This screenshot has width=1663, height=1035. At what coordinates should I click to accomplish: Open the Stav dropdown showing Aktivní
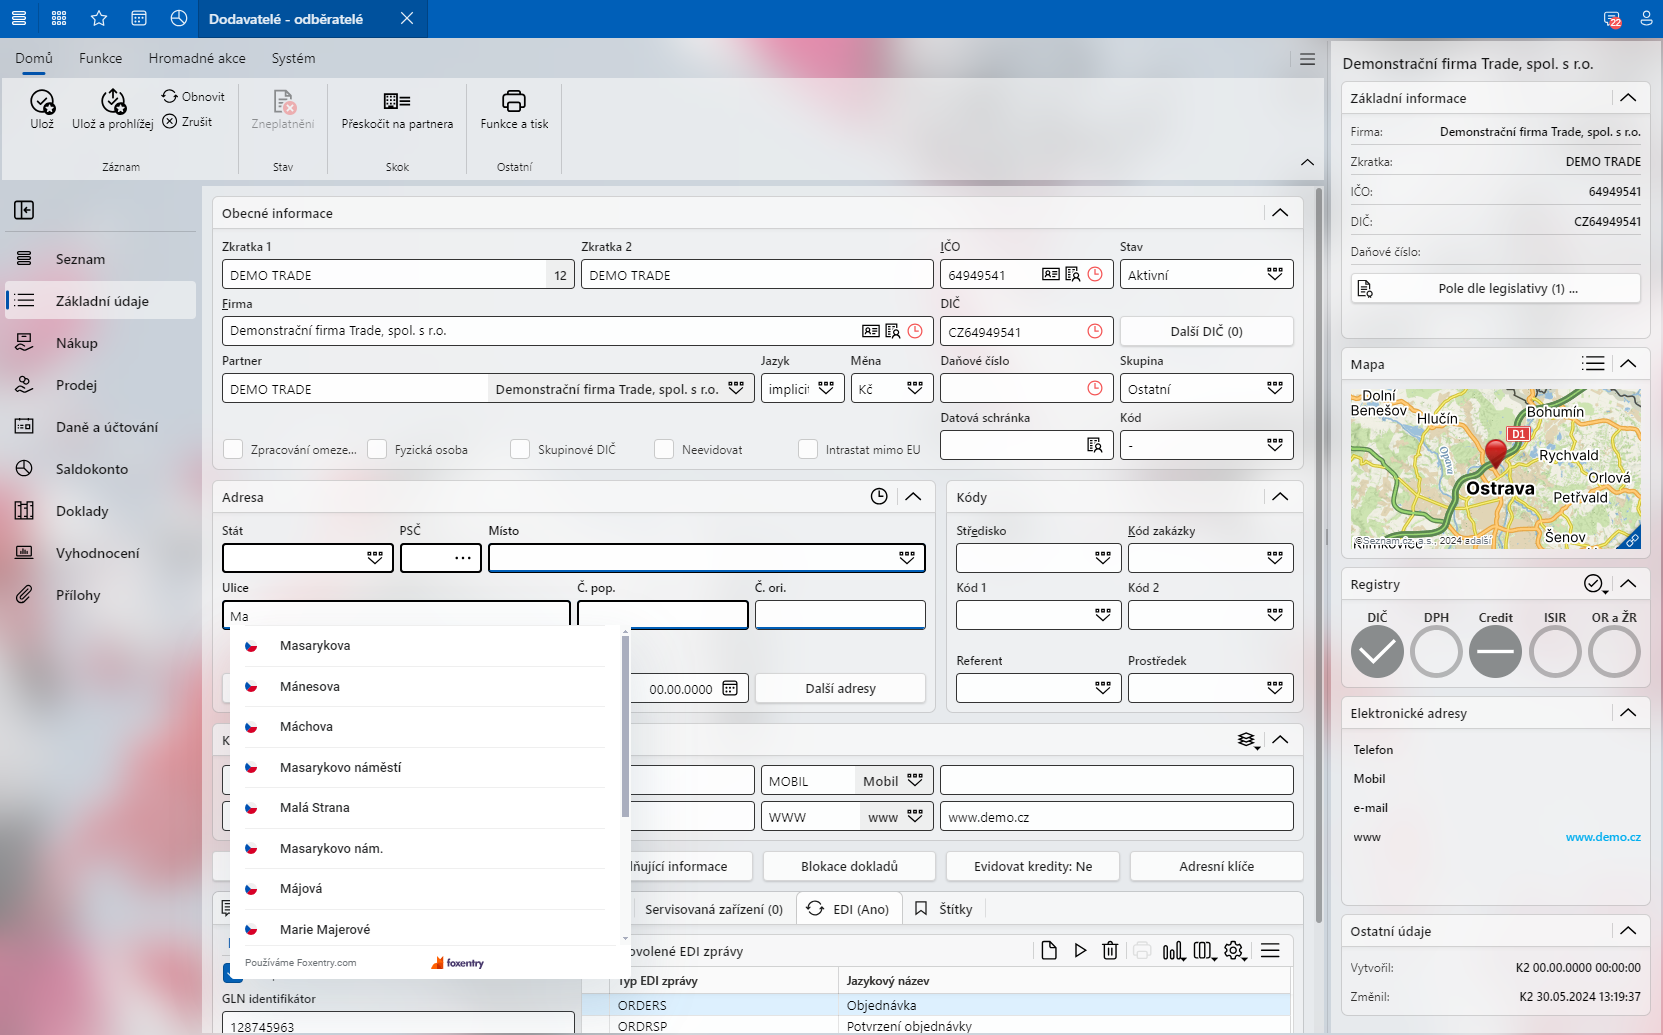[1274, 275]
